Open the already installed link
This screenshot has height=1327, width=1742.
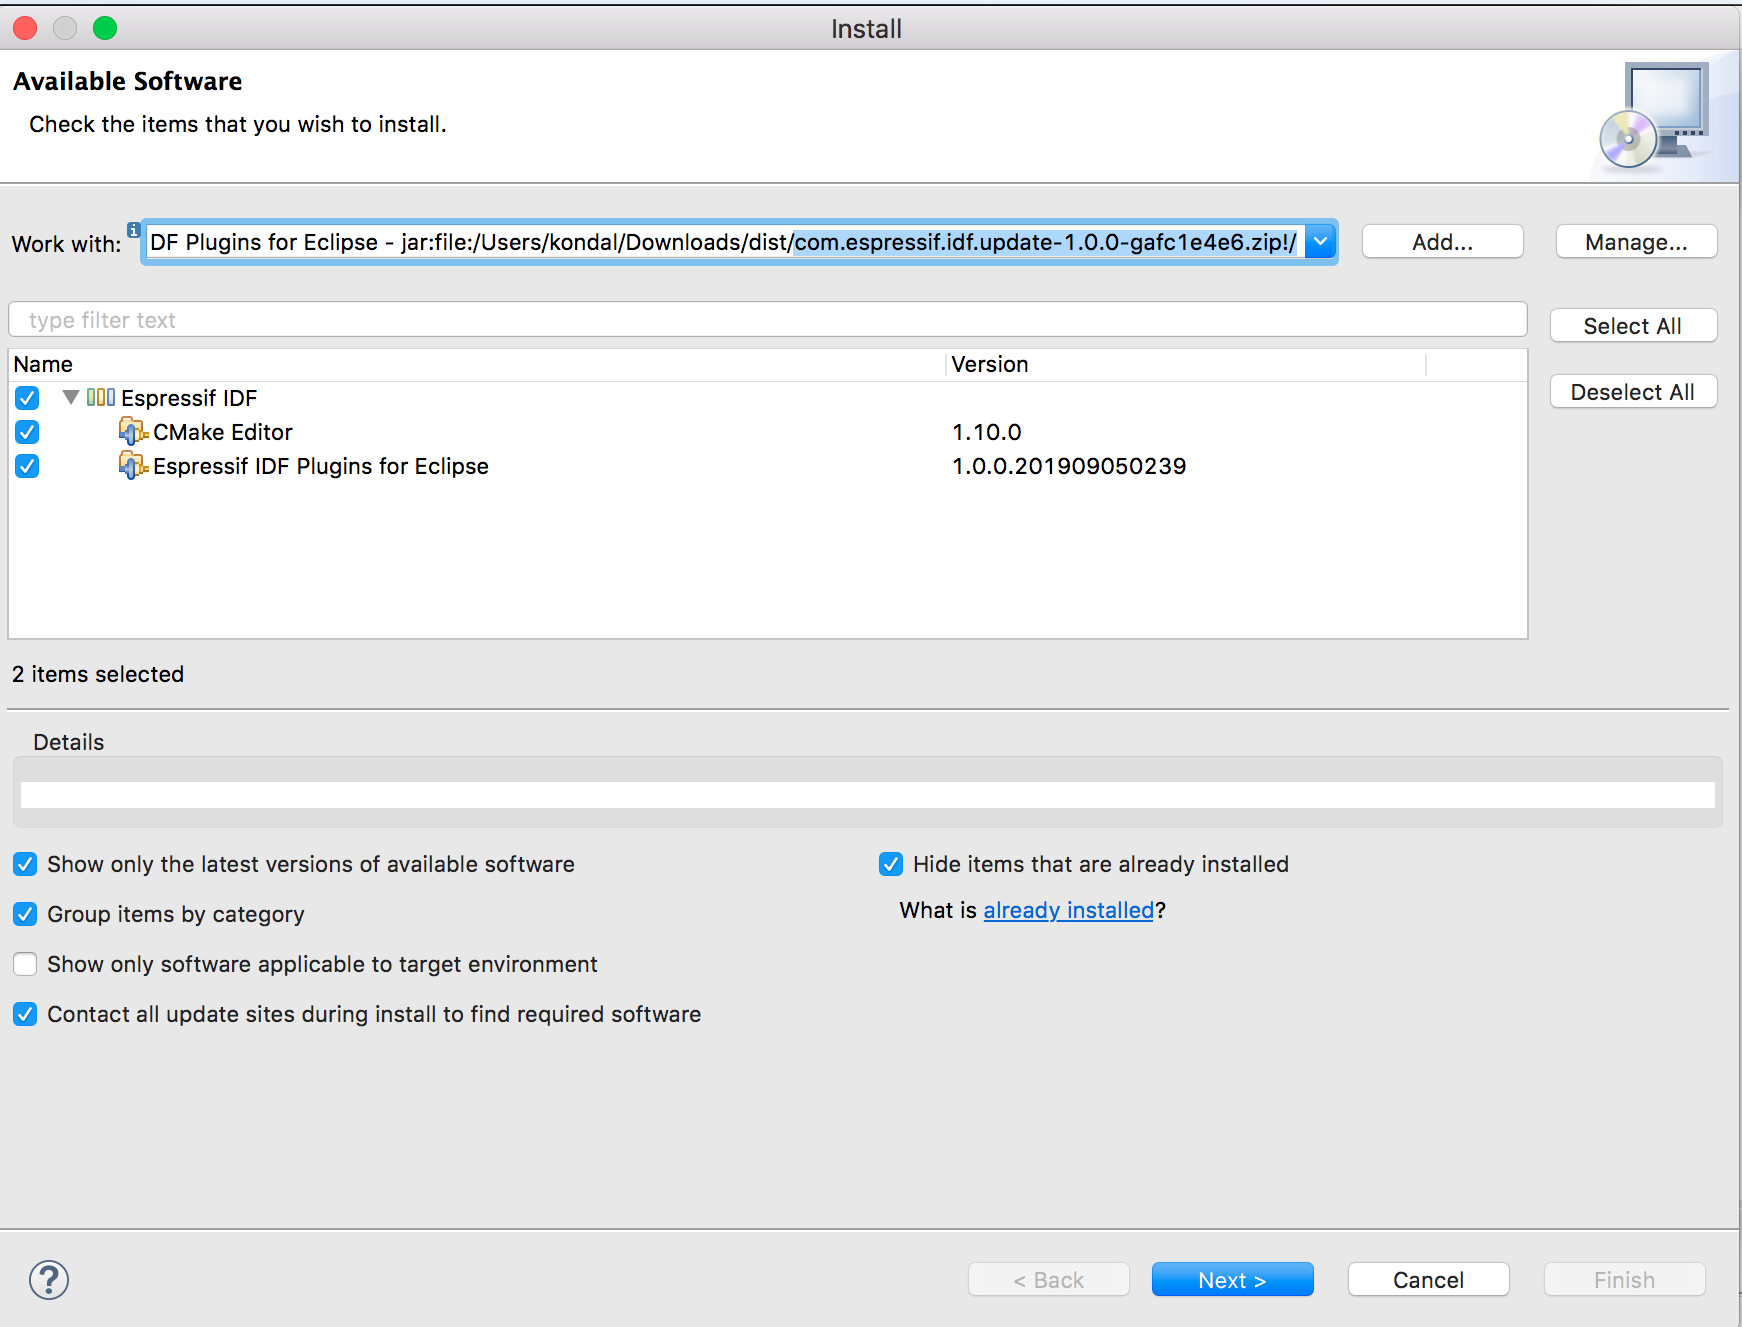pos(1068,910)
